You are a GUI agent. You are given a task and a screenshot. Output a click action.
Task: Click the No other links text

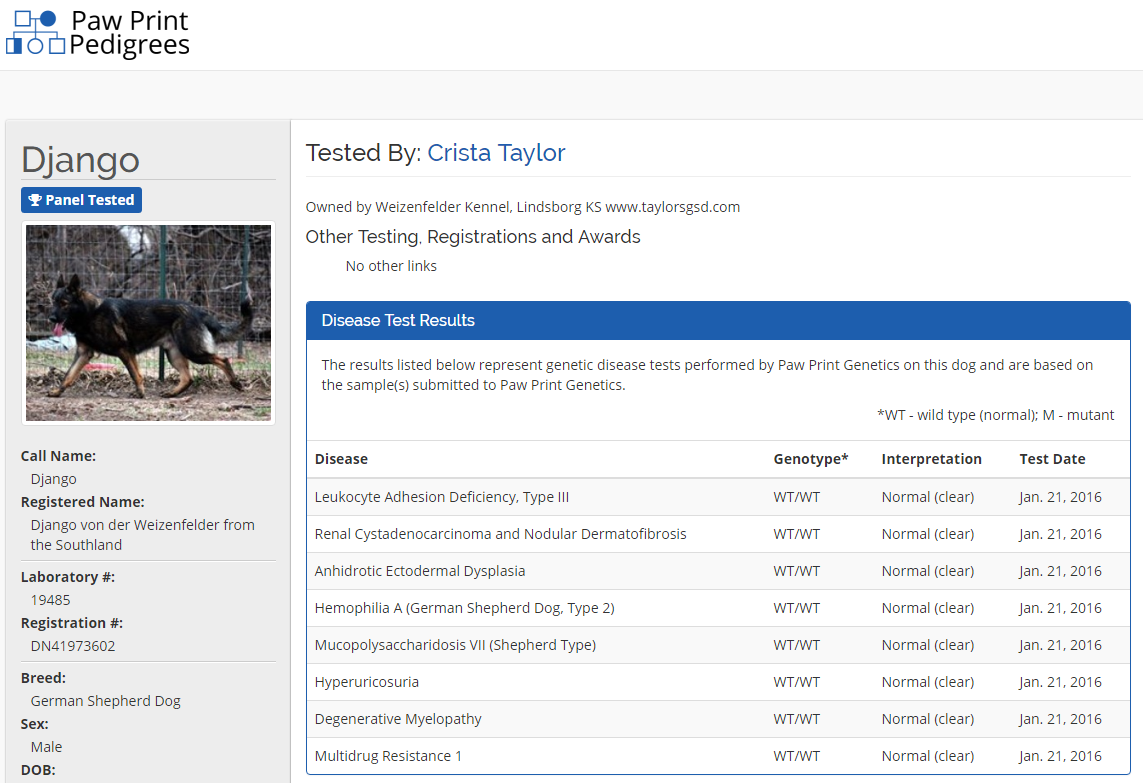[391, 266]
